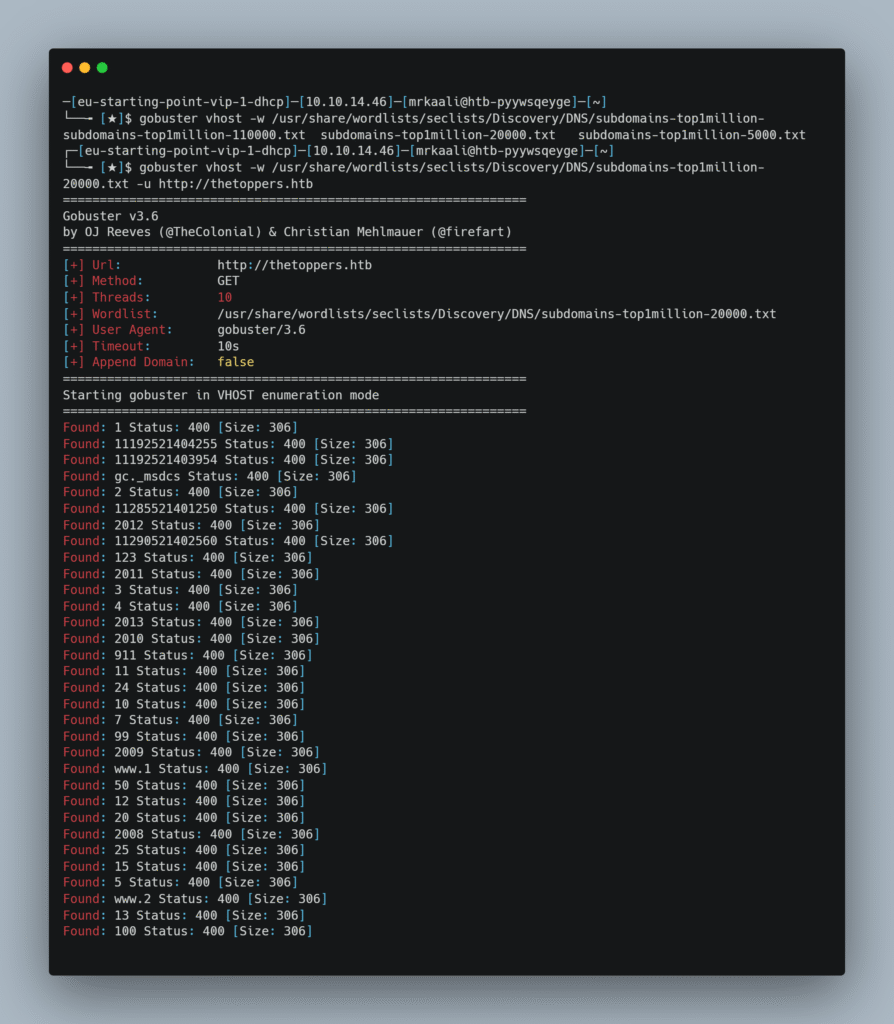The image size is (894, 1024).
Task: Click the 'gc._msdcs' found result line
Action: point(209,476)
